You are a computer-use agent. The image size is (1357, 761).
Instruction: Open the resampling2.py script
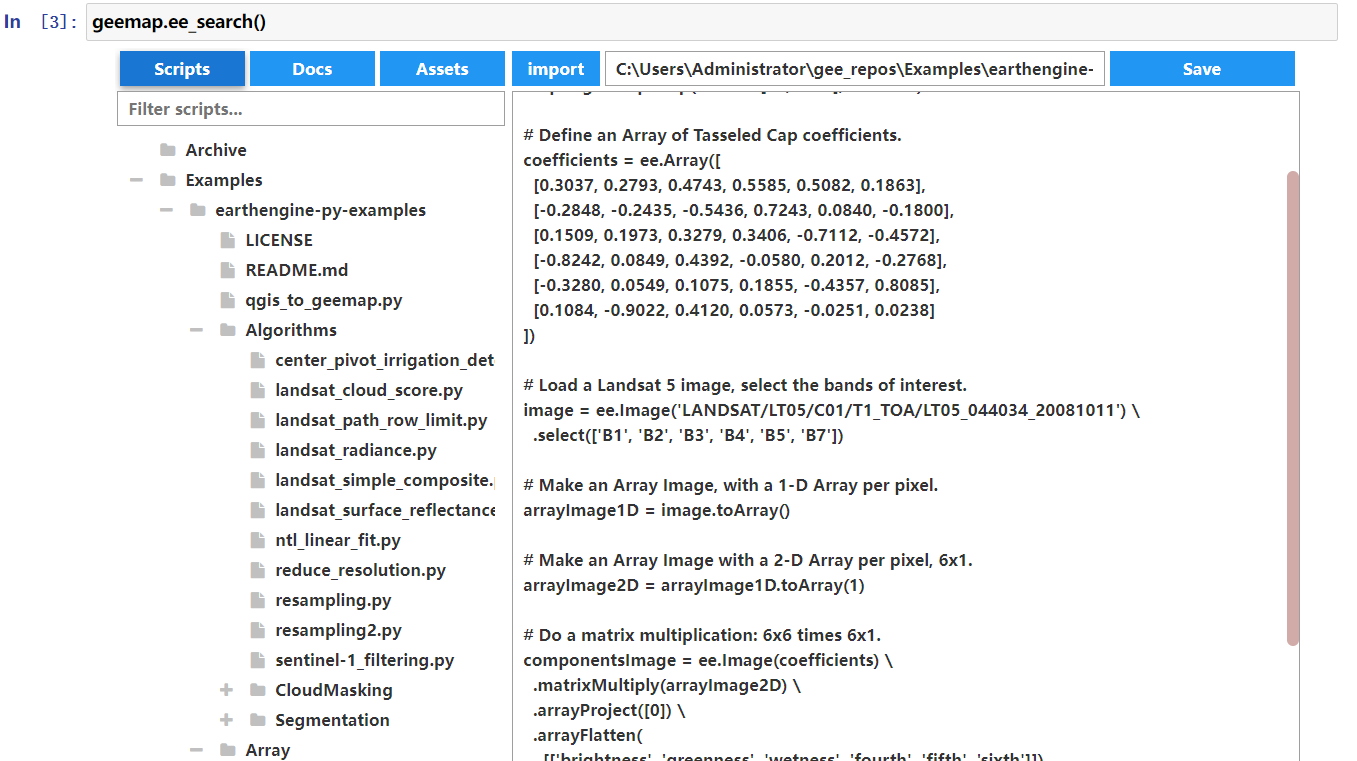pos(338,630)
